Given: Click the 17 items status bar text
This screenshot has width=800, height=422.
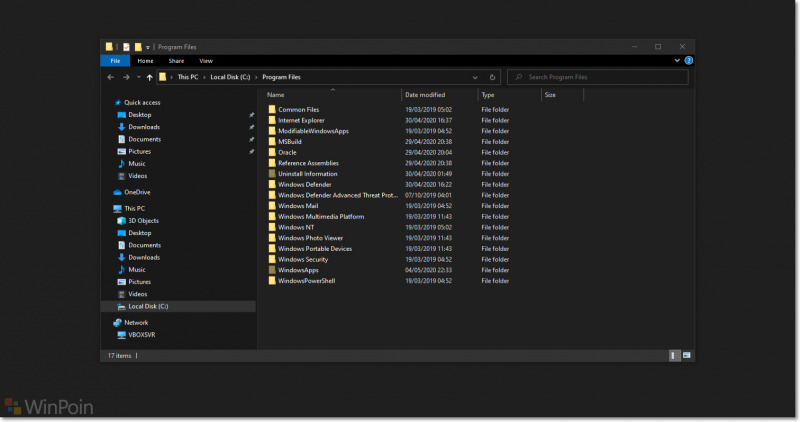Looking at the screenshot, I should [119, 356].
